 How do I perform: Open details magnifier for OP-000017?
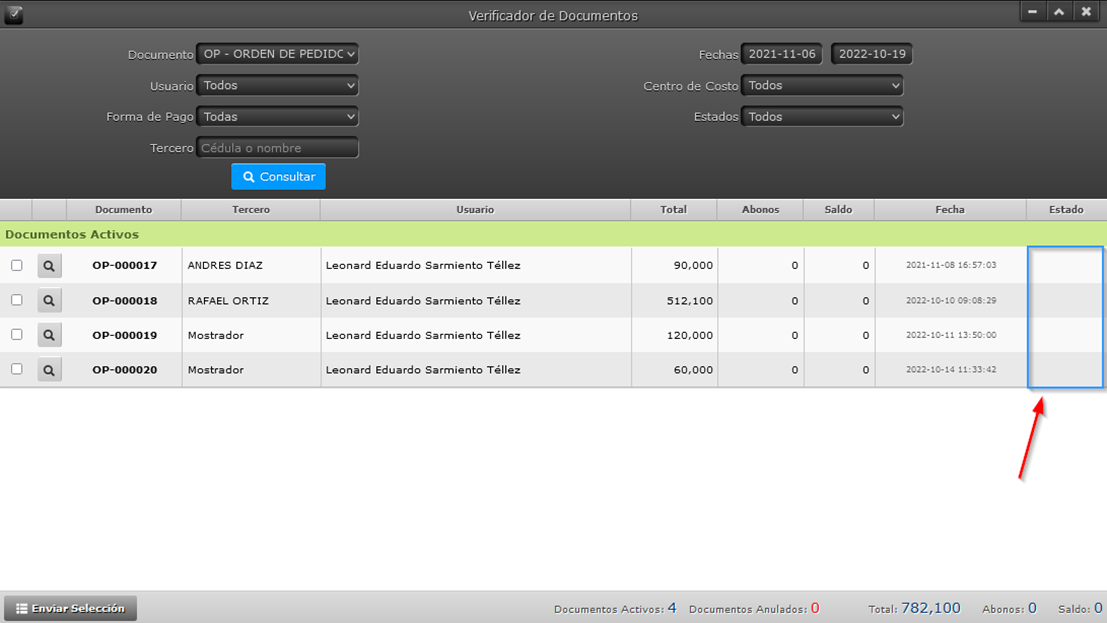tap(49, 266)
